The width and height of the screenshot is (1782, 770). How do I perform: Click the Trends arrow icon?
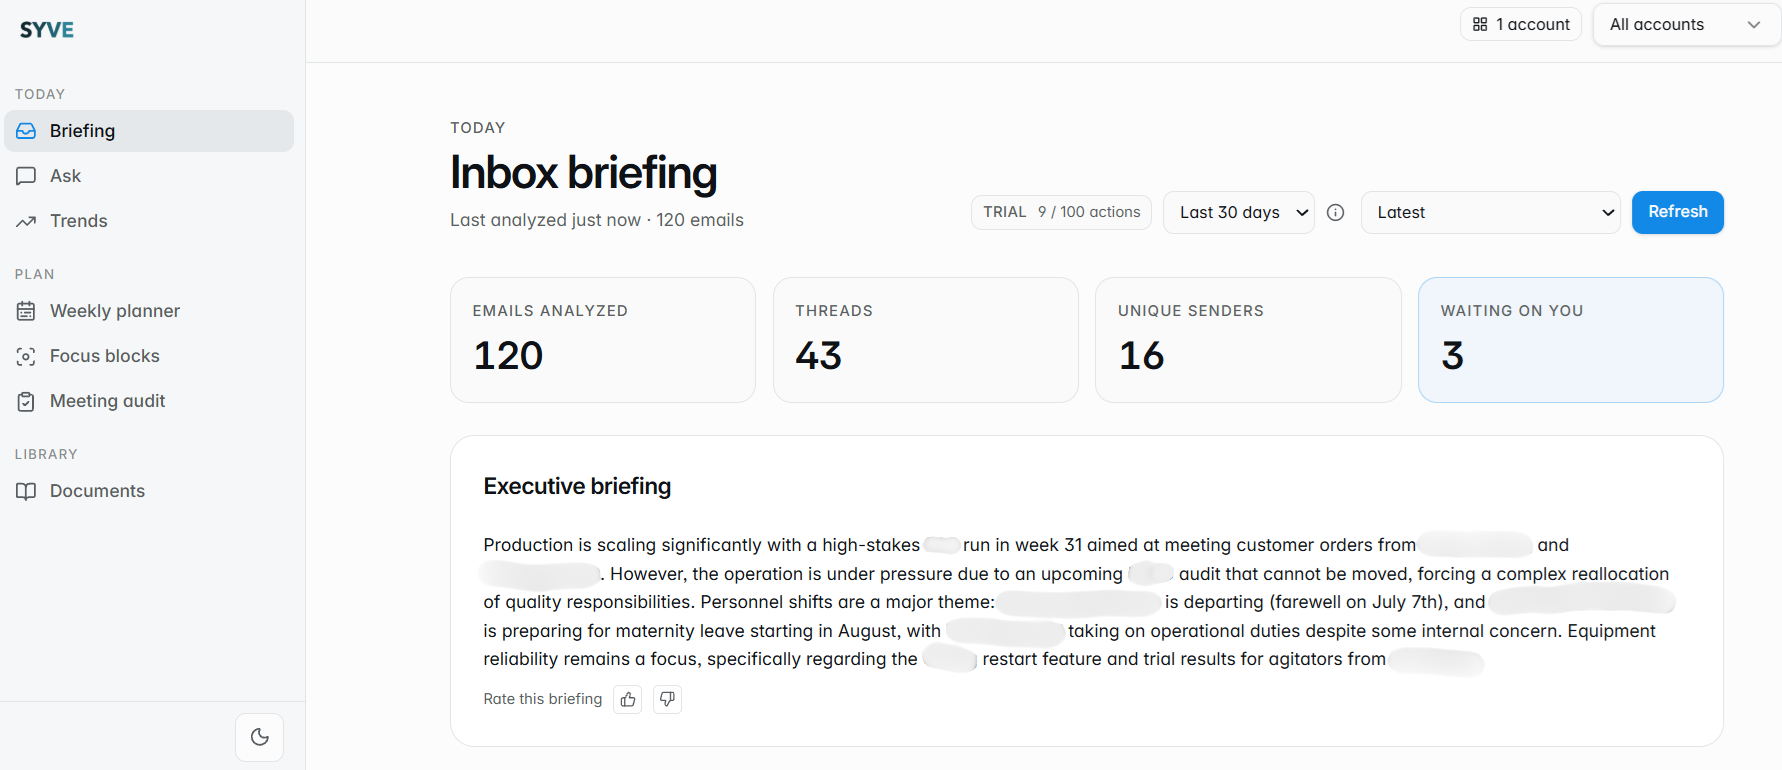point(26,221)
